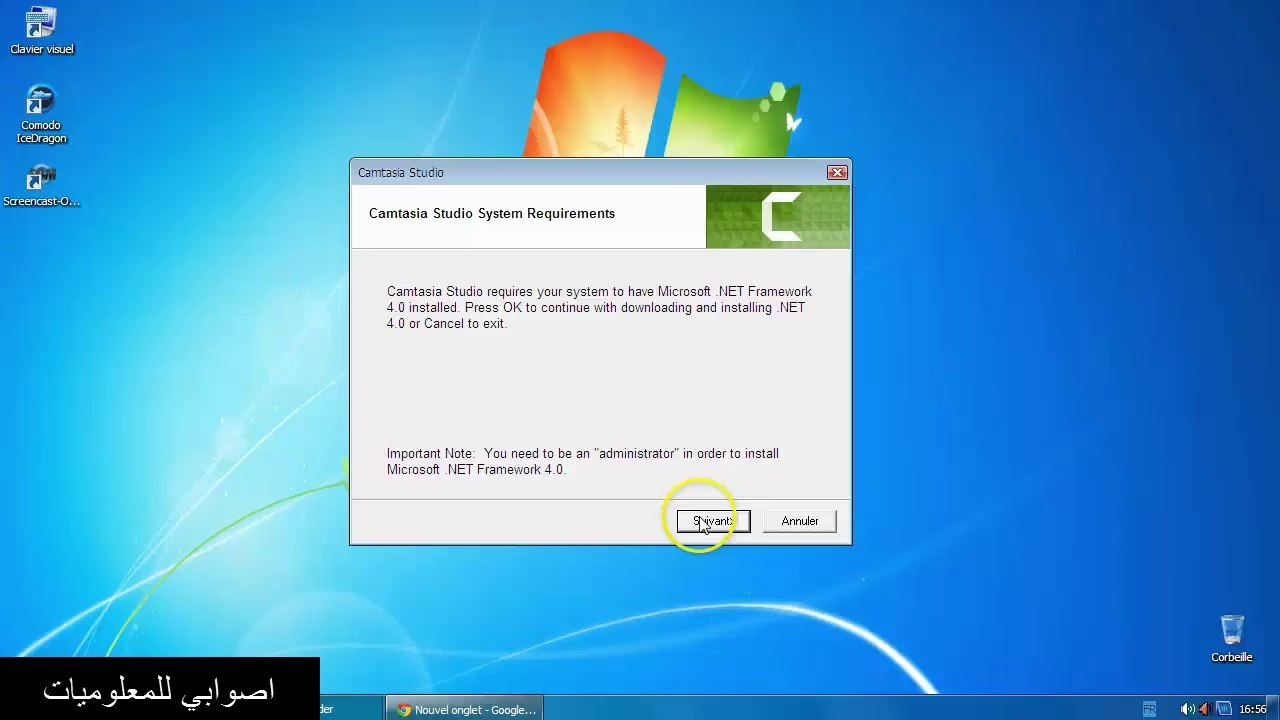
Task: Click the Suivant button in the installer
Action: click(x=713, y=521)
